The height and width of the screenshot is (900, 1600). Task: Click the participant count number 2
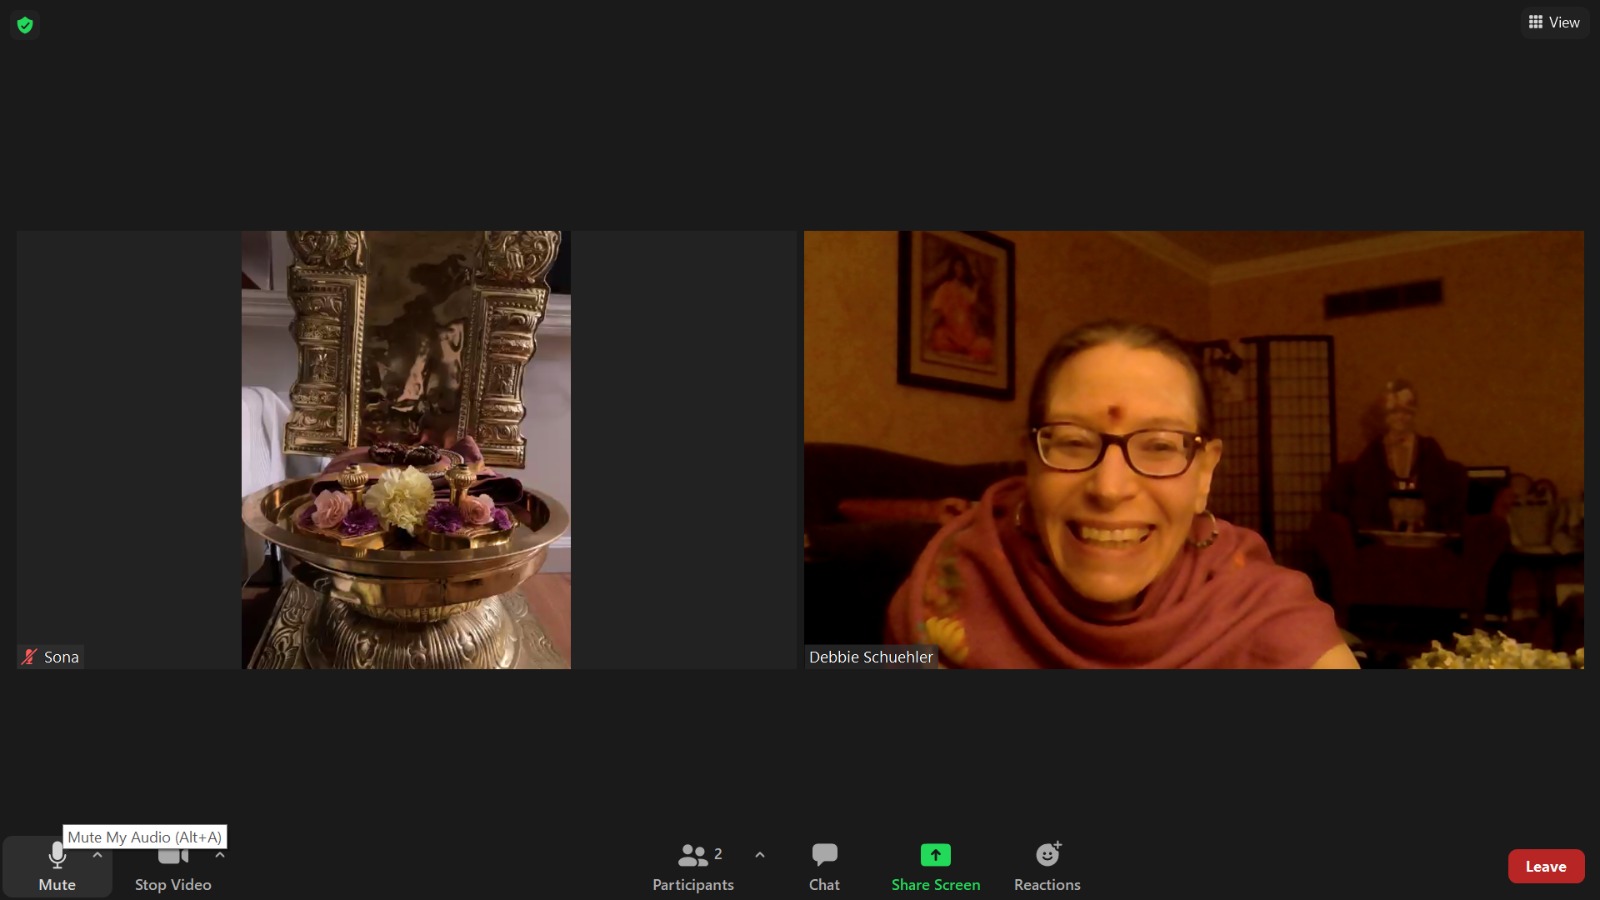(x=718, y=854)
